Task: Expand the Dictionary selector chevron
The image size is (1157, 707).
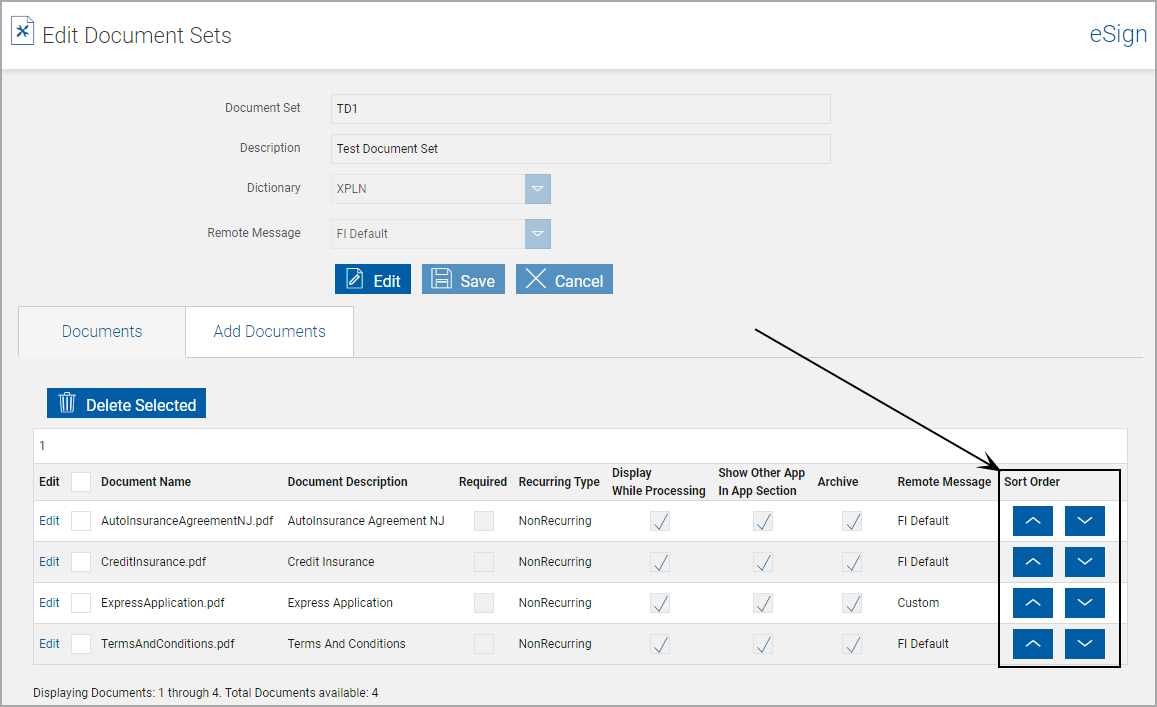Action: (x=537, y=188)
